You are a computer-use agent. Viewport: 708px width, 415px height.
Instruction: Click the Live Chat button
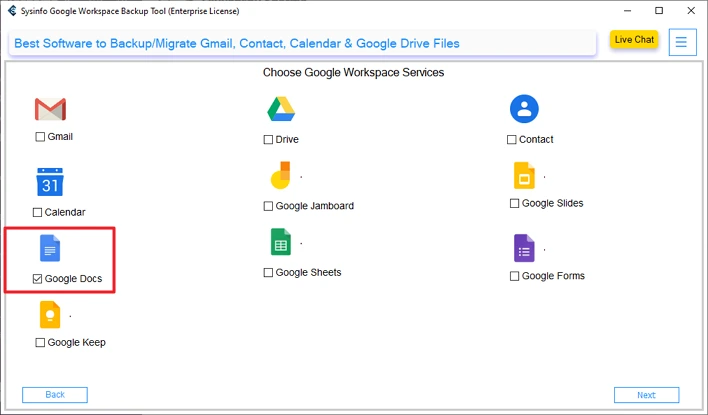coord(634,40)
